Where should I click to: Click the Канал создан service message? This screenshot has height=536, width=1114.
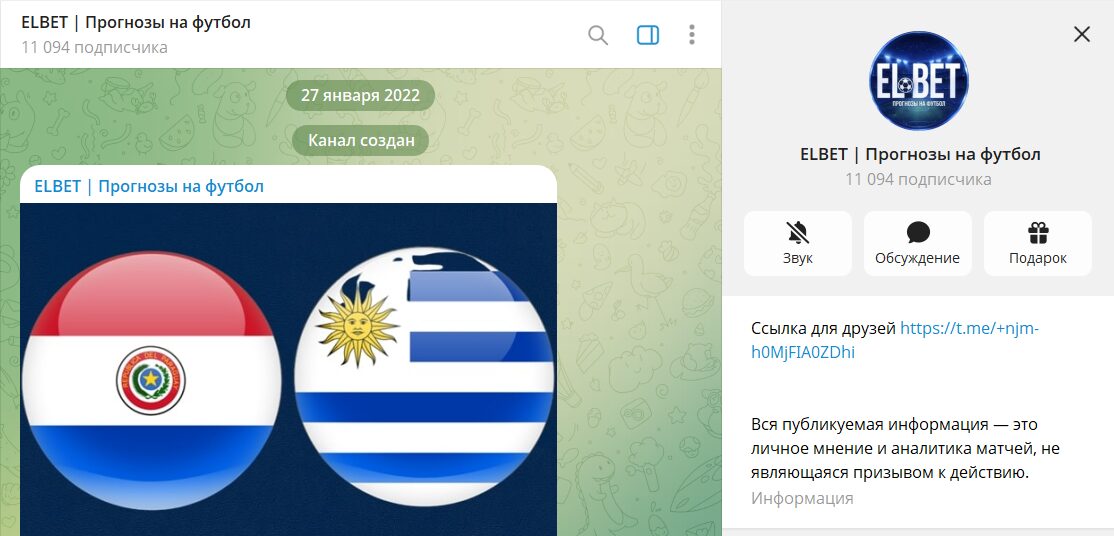click(x=361, y=140)
